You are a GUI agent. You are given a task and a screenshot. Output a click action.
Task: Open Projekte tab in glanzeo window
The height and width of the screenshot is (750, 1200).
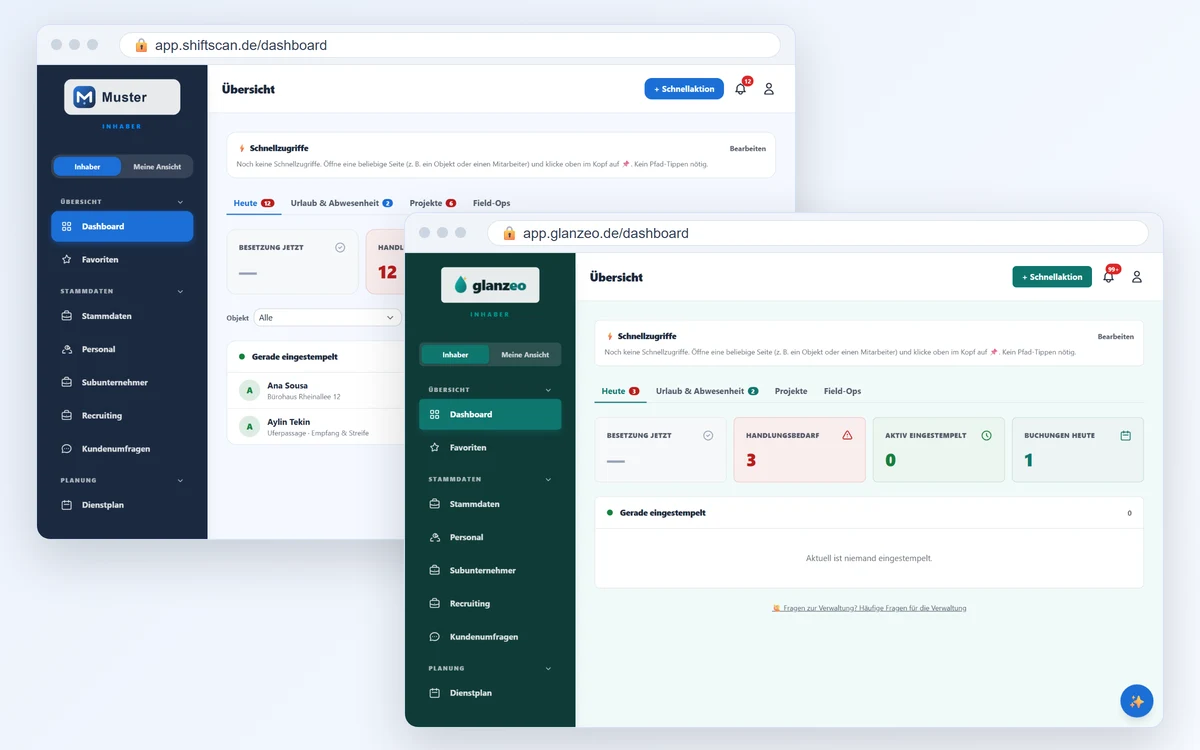pyautogui.click(x=791, y=391)
